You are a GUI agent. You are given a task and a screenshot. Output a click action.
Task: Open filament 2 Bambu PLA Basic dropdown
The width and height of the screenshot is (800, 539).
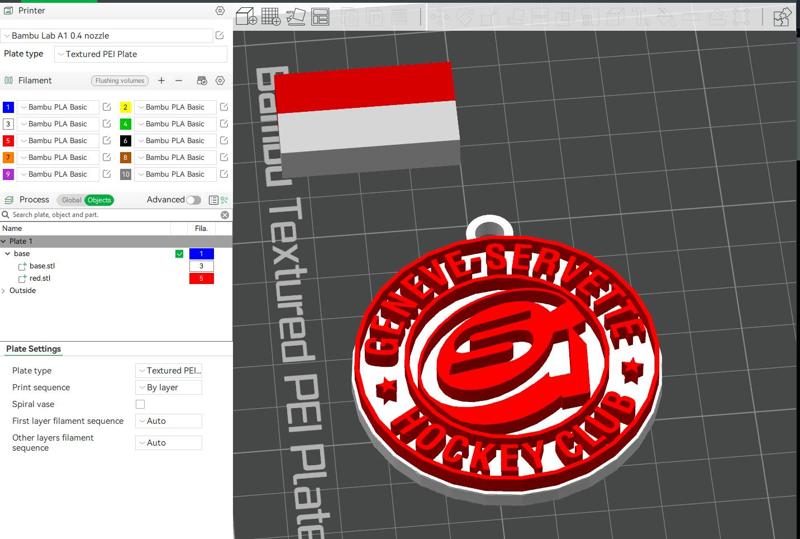pos(176,107)
